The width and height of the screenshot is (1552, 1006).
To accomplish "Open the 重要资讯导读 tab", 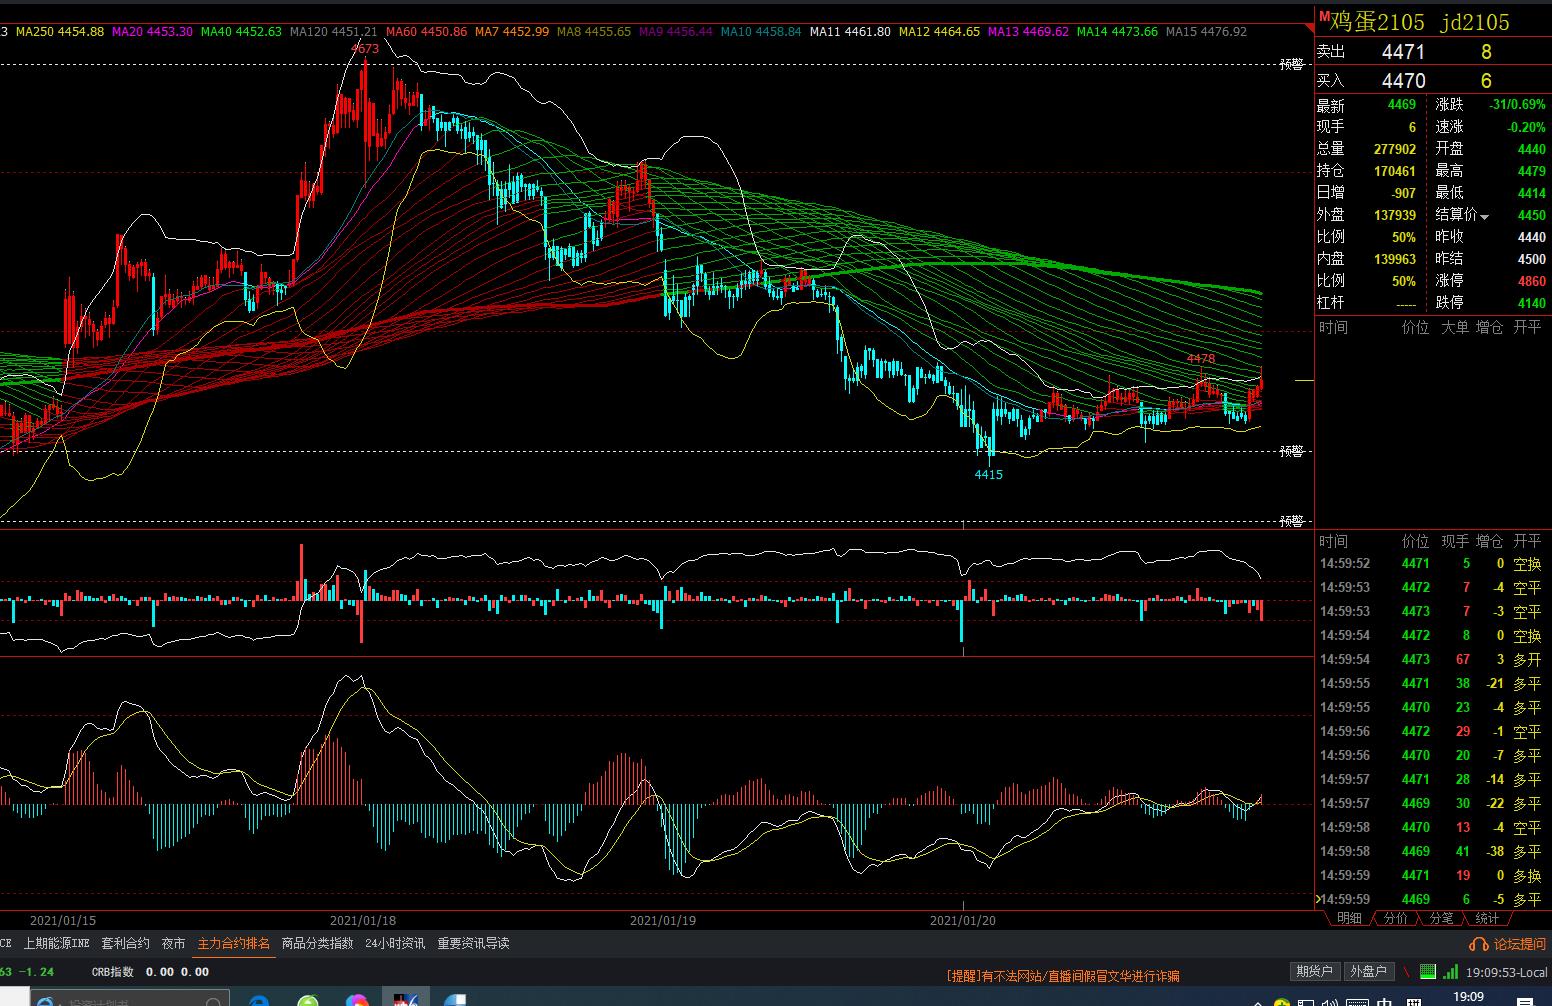I will point(473,943).
